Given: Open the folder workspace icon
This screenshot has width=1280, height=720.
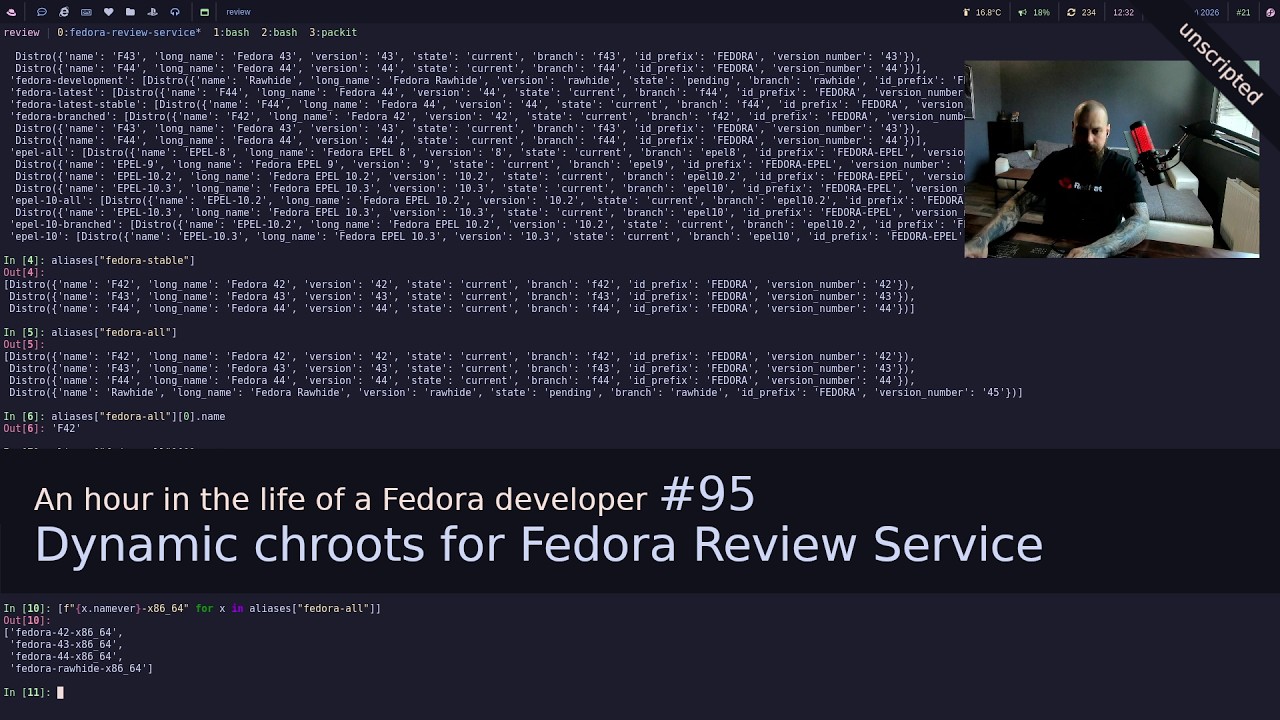Looking at the screenshot, I should tap(130, 12).
